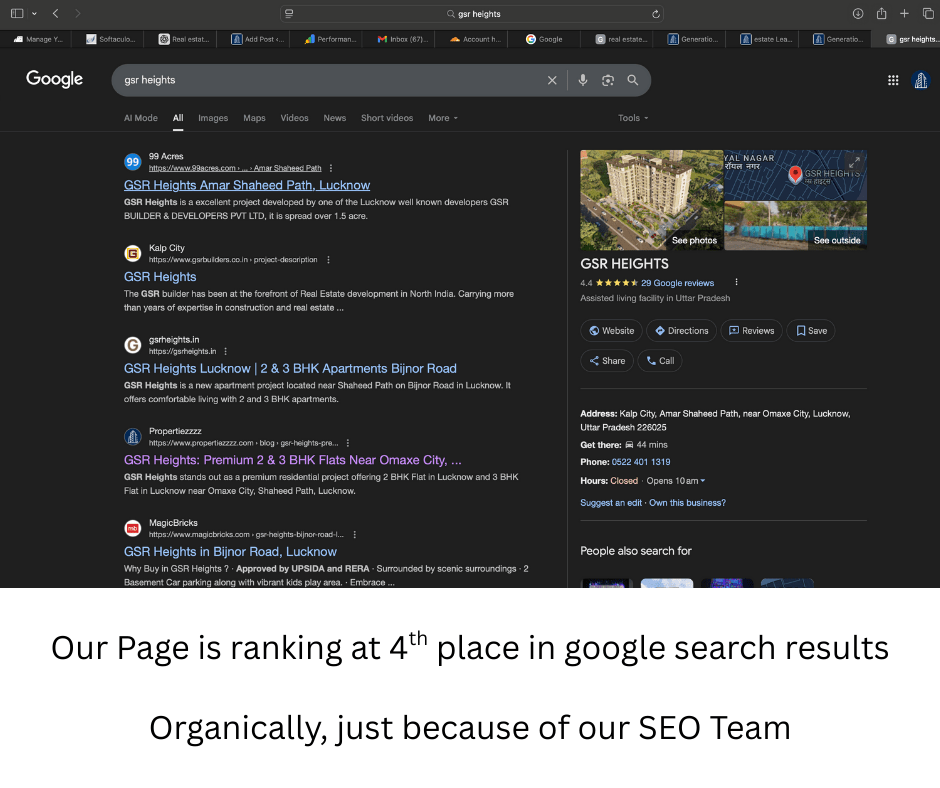Open the Propertiezzzz result options menu
This screenshot has width=940, height=788.
click(348, 443)
